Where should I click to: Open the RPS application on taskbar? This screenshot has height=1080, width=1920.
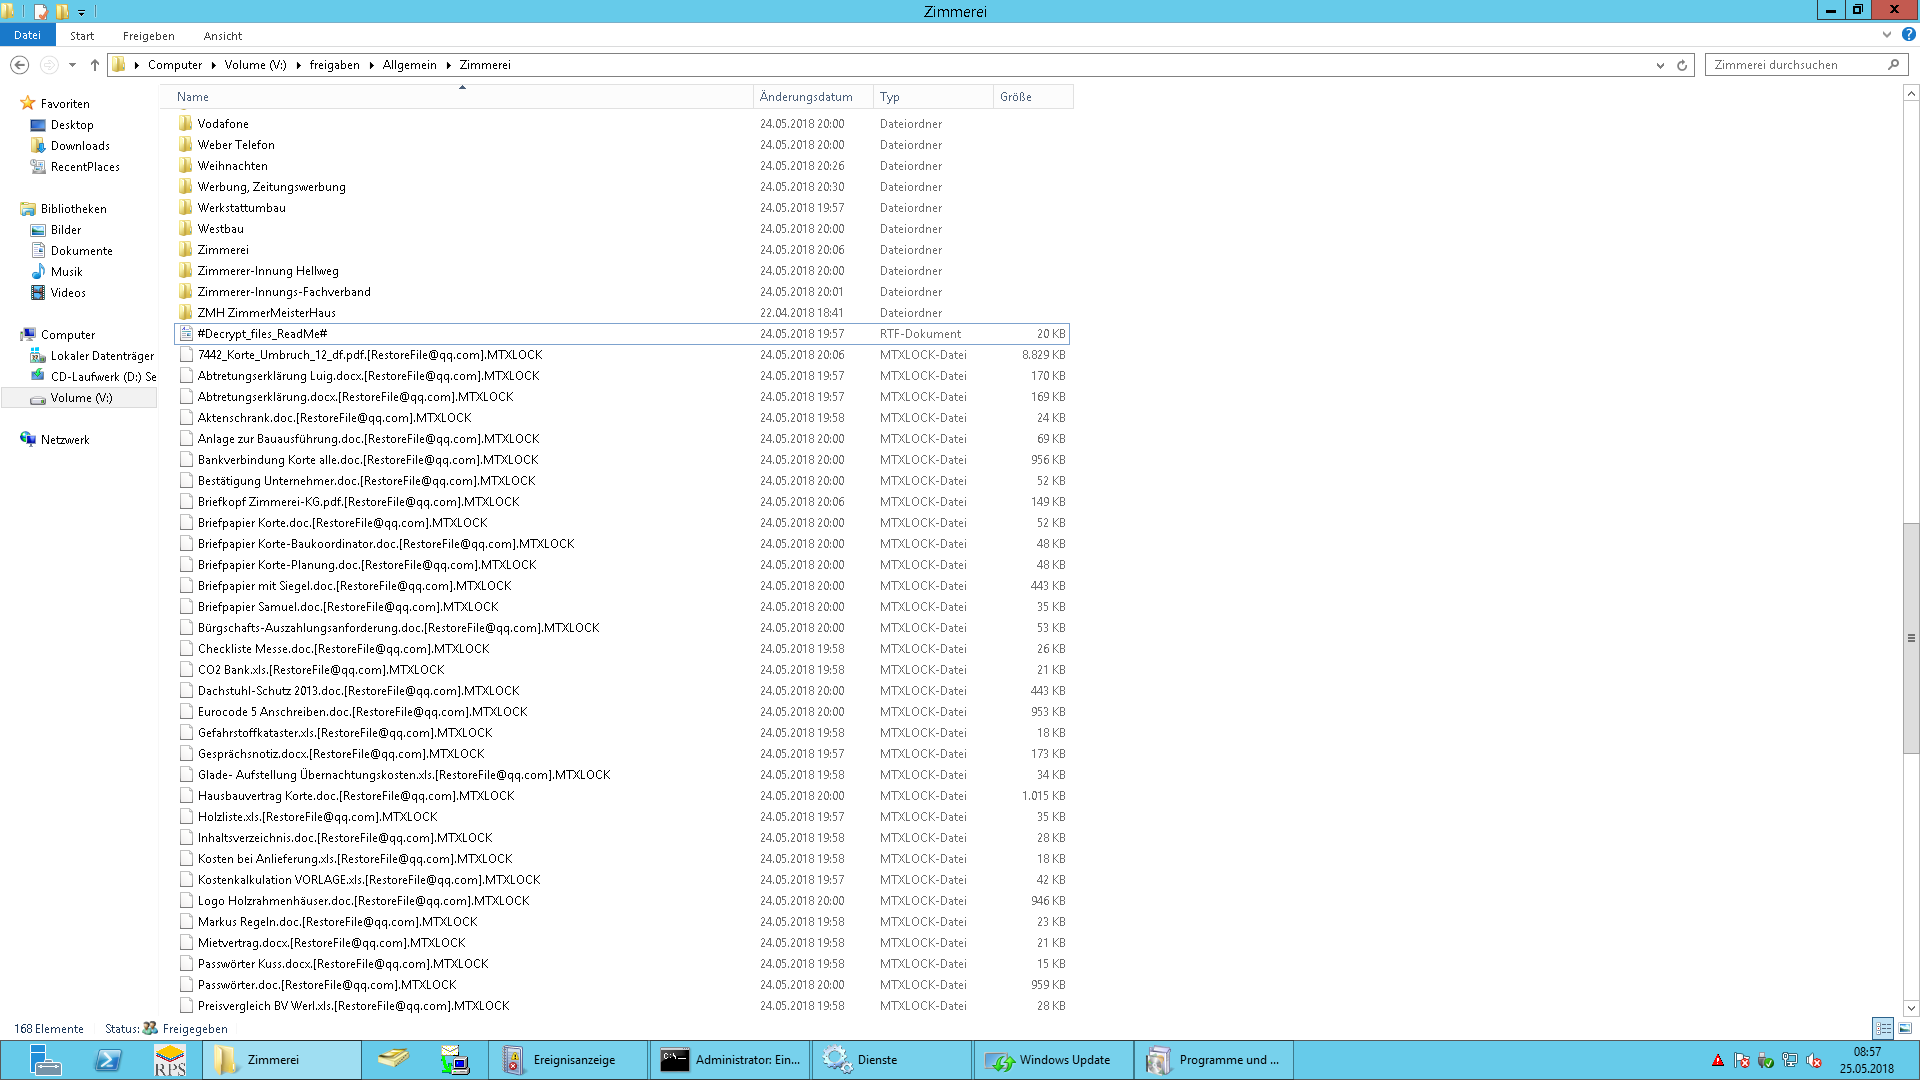click(170, 1060)
